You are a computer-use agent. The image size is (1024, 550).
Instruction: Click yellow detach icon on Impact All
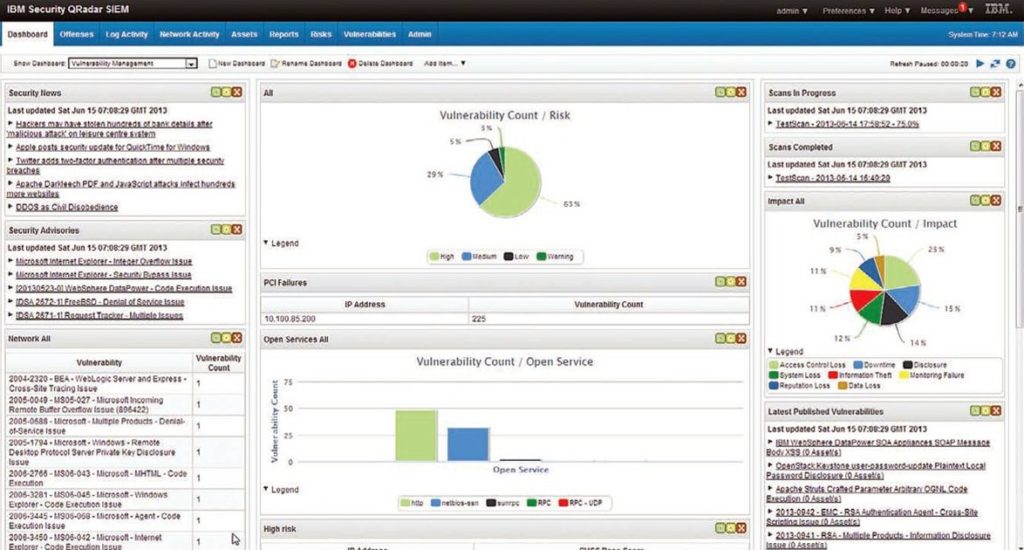pos(985,201)
